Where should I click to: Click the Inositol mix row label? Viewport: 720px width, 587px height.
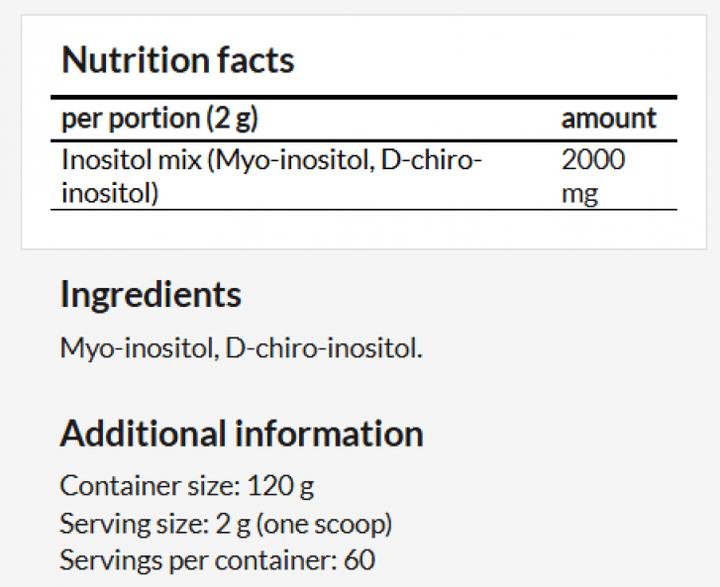272,176
